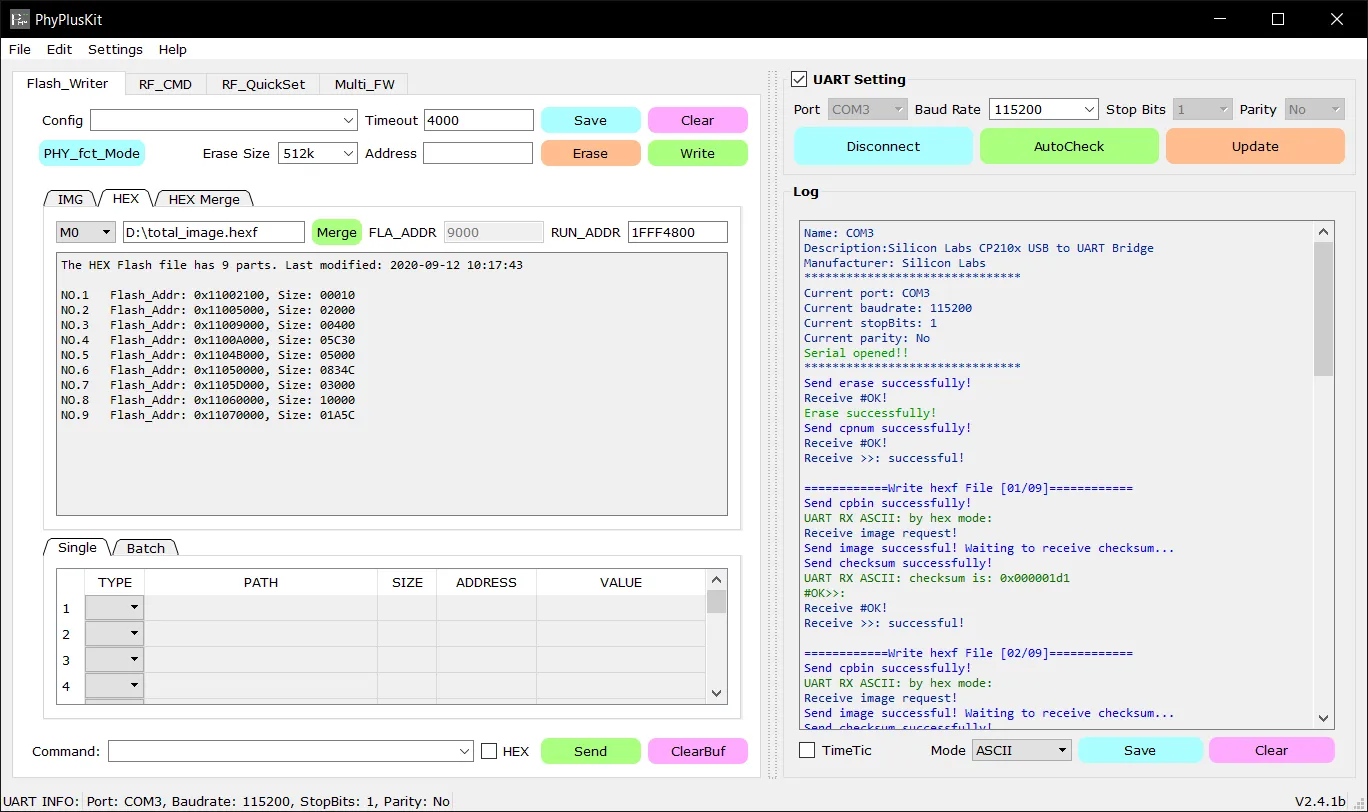Click the Log panel vertical scrollbar thumb
1368x812 pixels.
(1324, 308)
